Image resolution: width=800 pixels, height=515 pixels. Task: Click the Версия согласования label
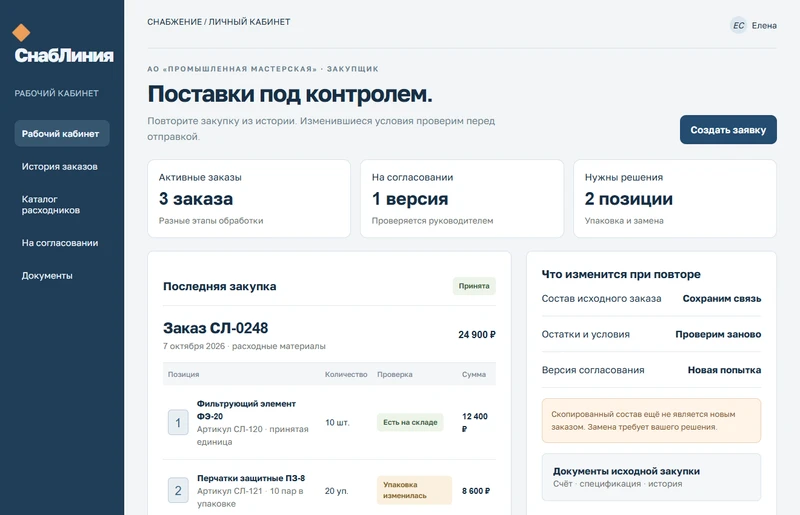pos(593,370)
